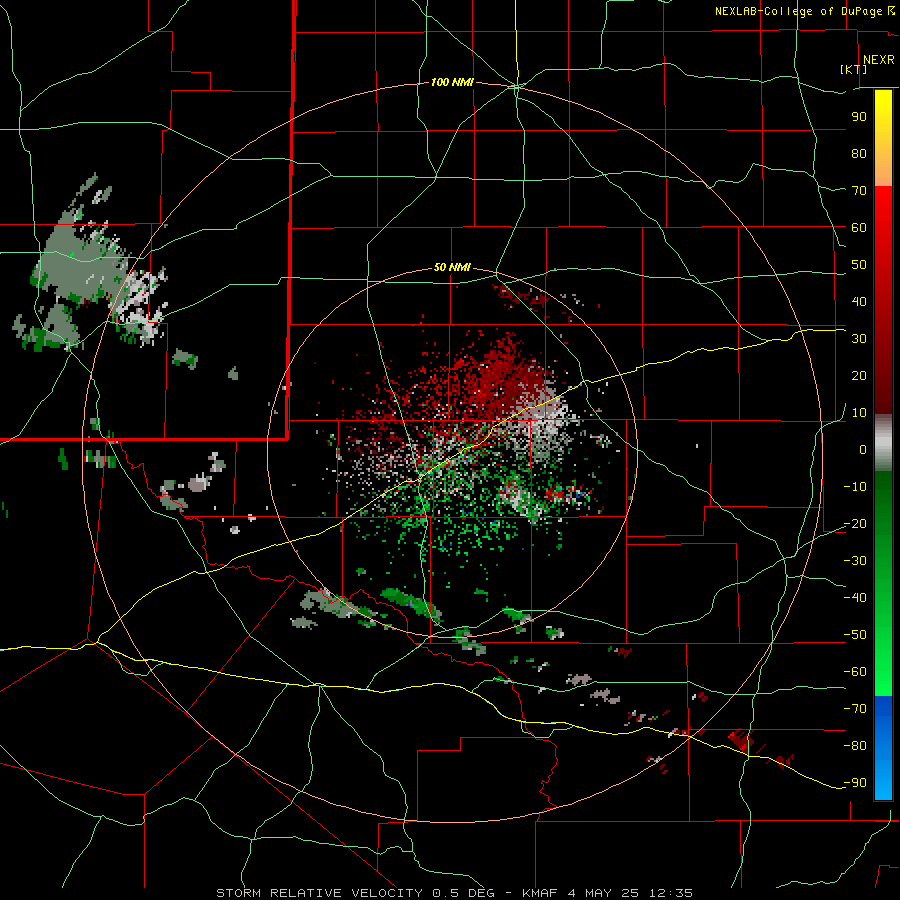This screenshot has height=900, width=900.
Task: Click the 70 value on velocity scale
Action: (859, 191)
